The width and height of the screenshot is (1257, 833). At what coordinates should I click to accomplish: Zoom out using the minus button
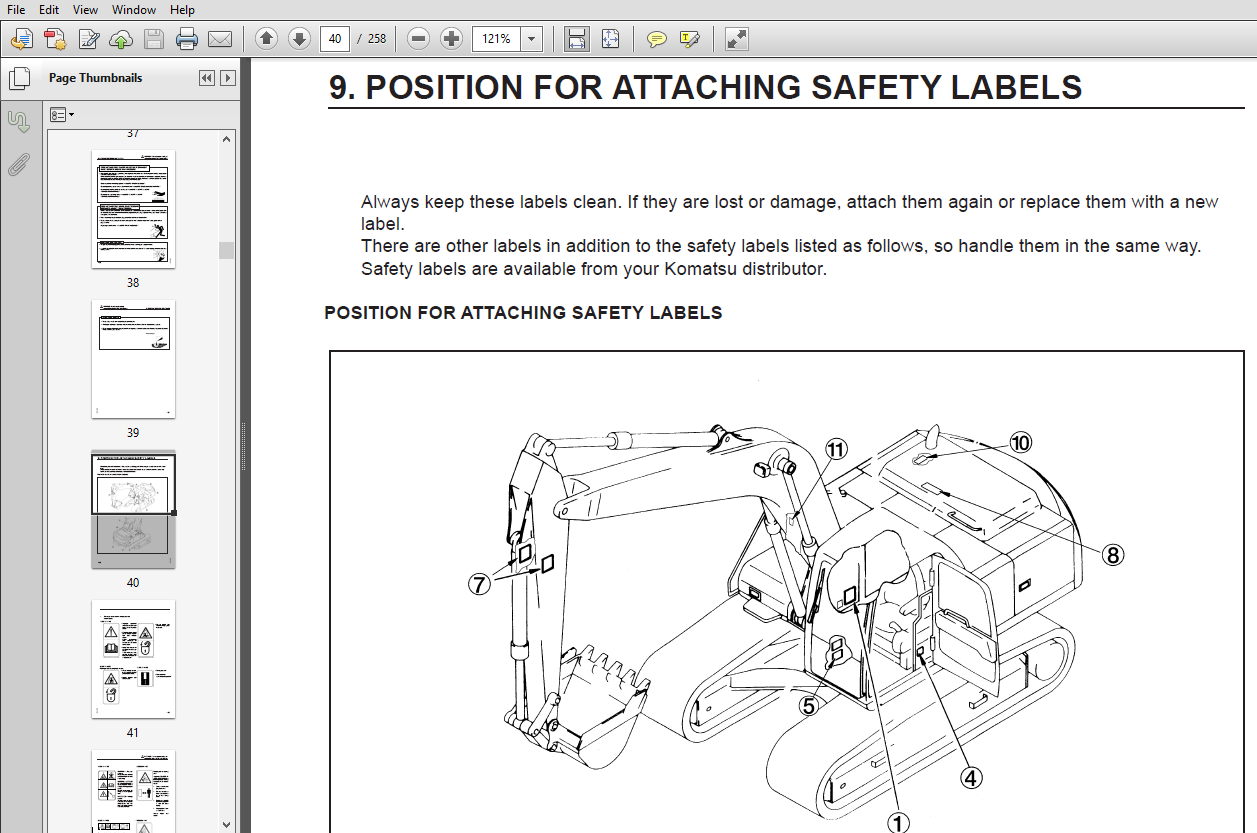419,39
